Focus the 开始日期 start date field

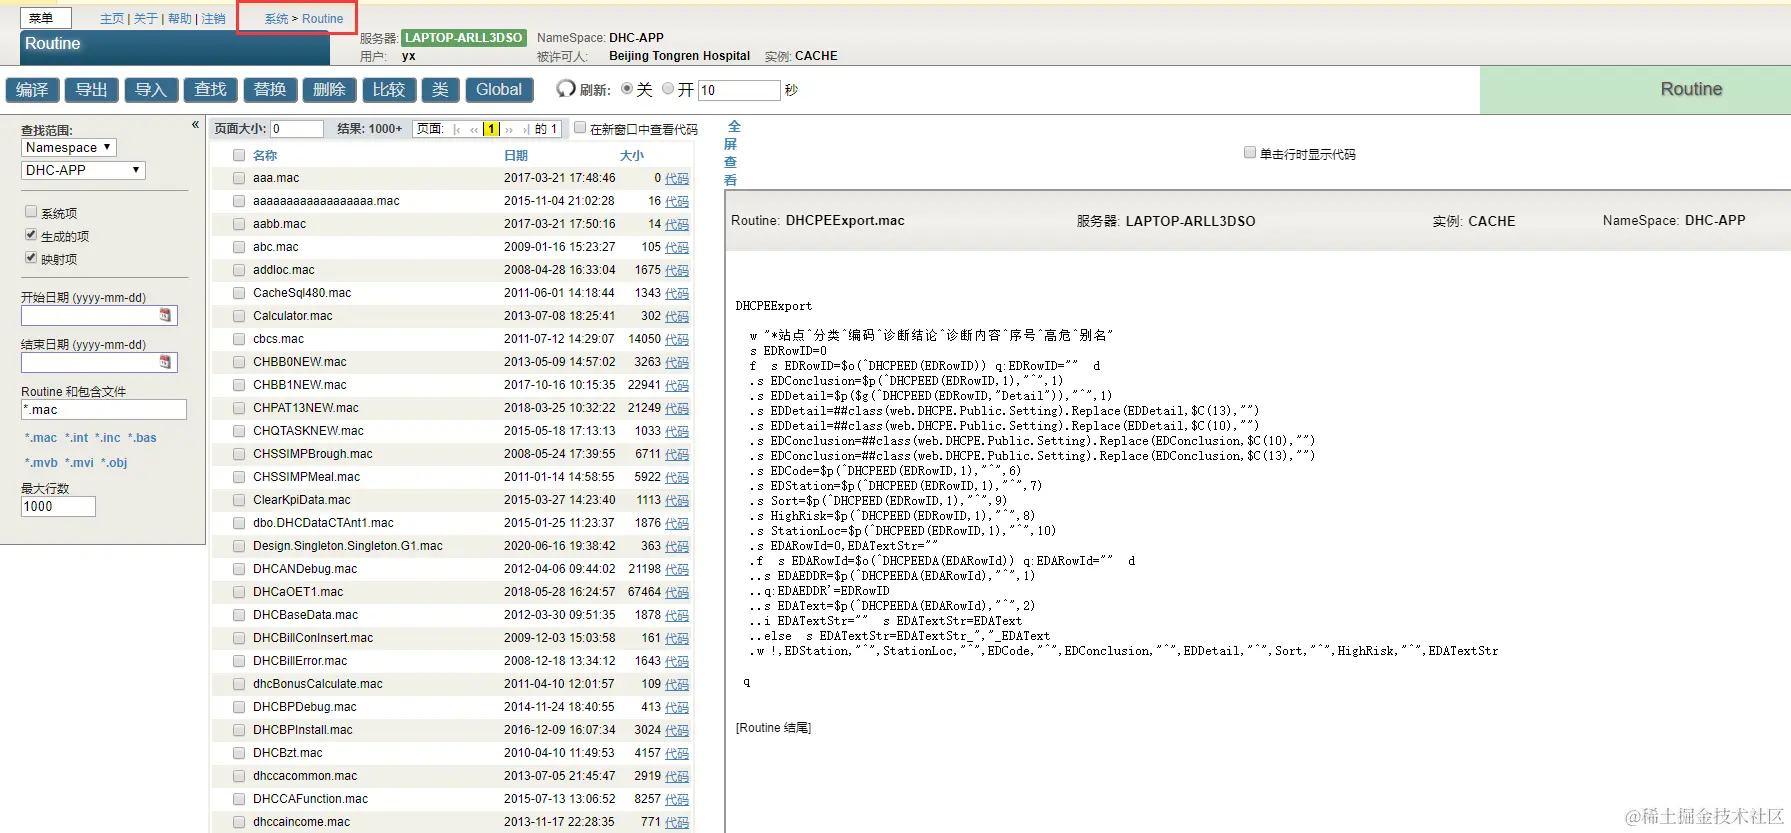click(99, 315)
